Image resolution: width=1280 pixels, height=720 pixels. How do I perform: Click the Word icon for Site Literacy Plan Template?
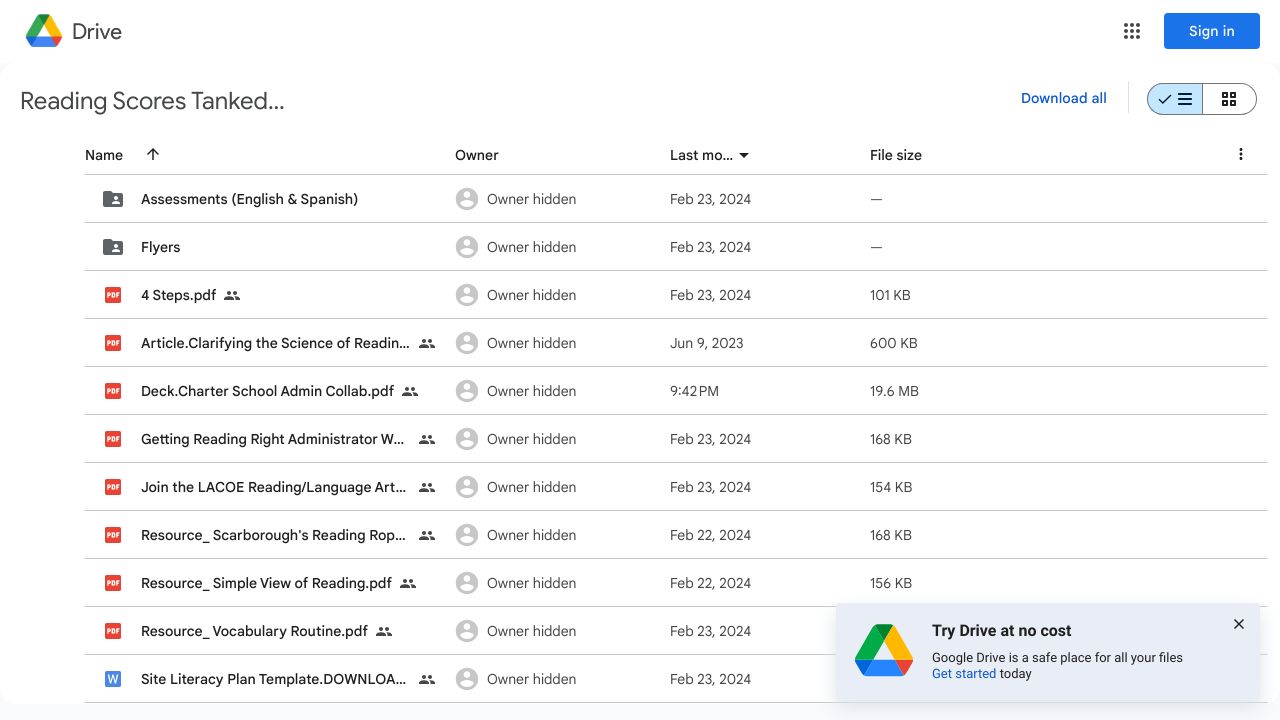(113, 679)
